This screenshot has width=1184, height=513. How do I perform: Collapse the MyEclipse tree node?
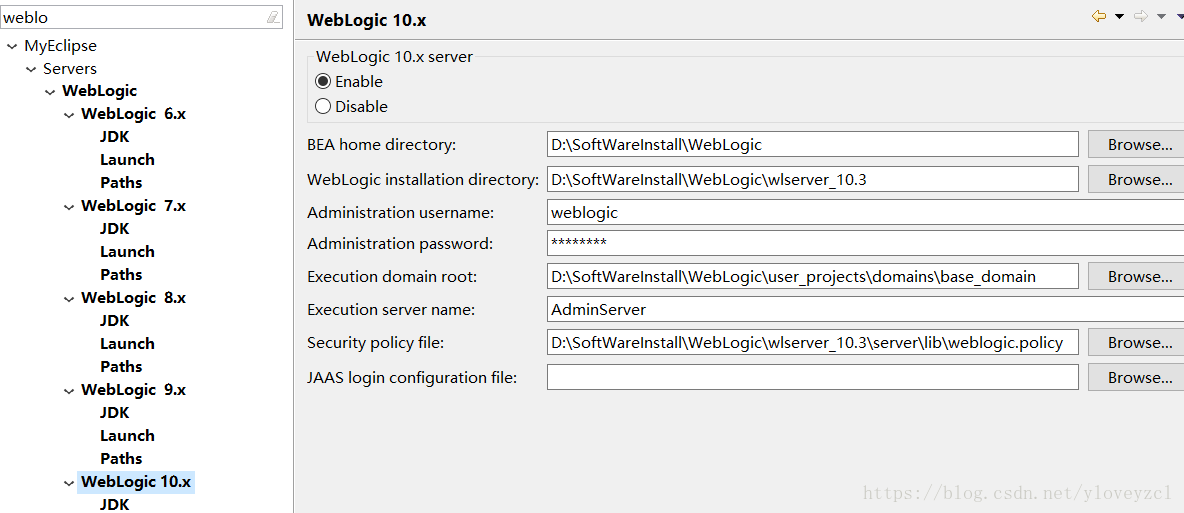pos(11,46)
